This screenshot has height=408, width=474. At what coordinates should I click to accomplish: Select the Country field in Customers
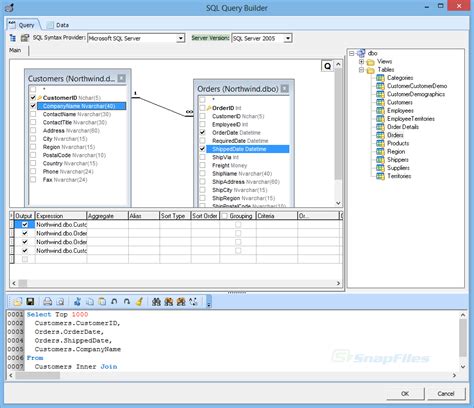coord(70,163)
